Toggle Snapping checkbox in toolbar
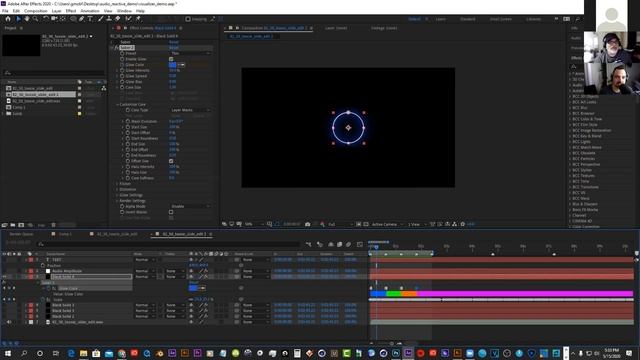The image size is (640, 360). [x=188, y=19]
